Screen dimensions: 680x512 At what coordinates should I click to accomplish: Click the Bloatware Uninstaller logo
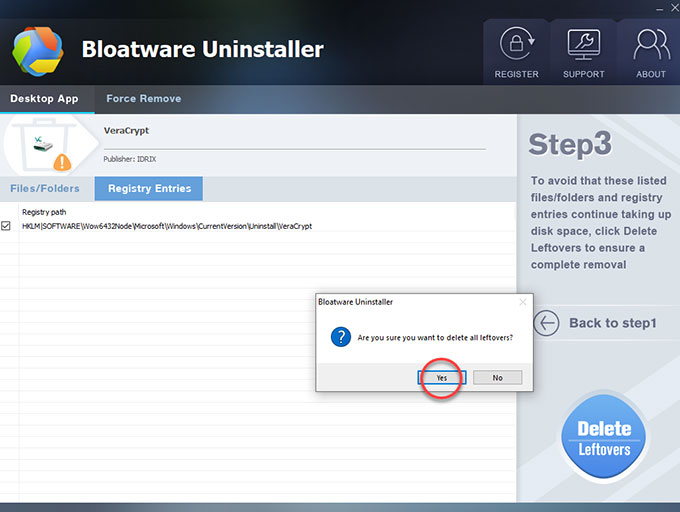click(x=38, y=51)
